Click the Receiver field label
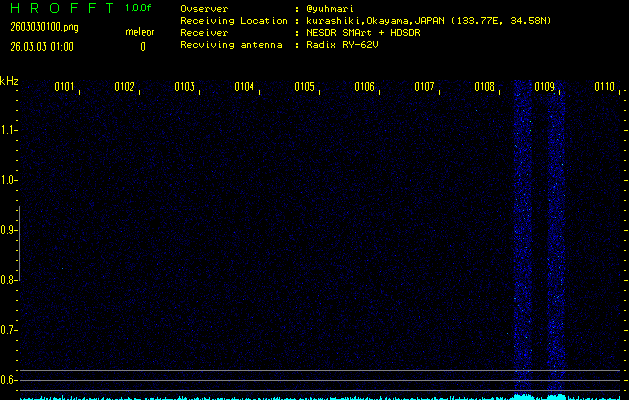This screenshot has height=400, width=629. (x=204, y=33)
